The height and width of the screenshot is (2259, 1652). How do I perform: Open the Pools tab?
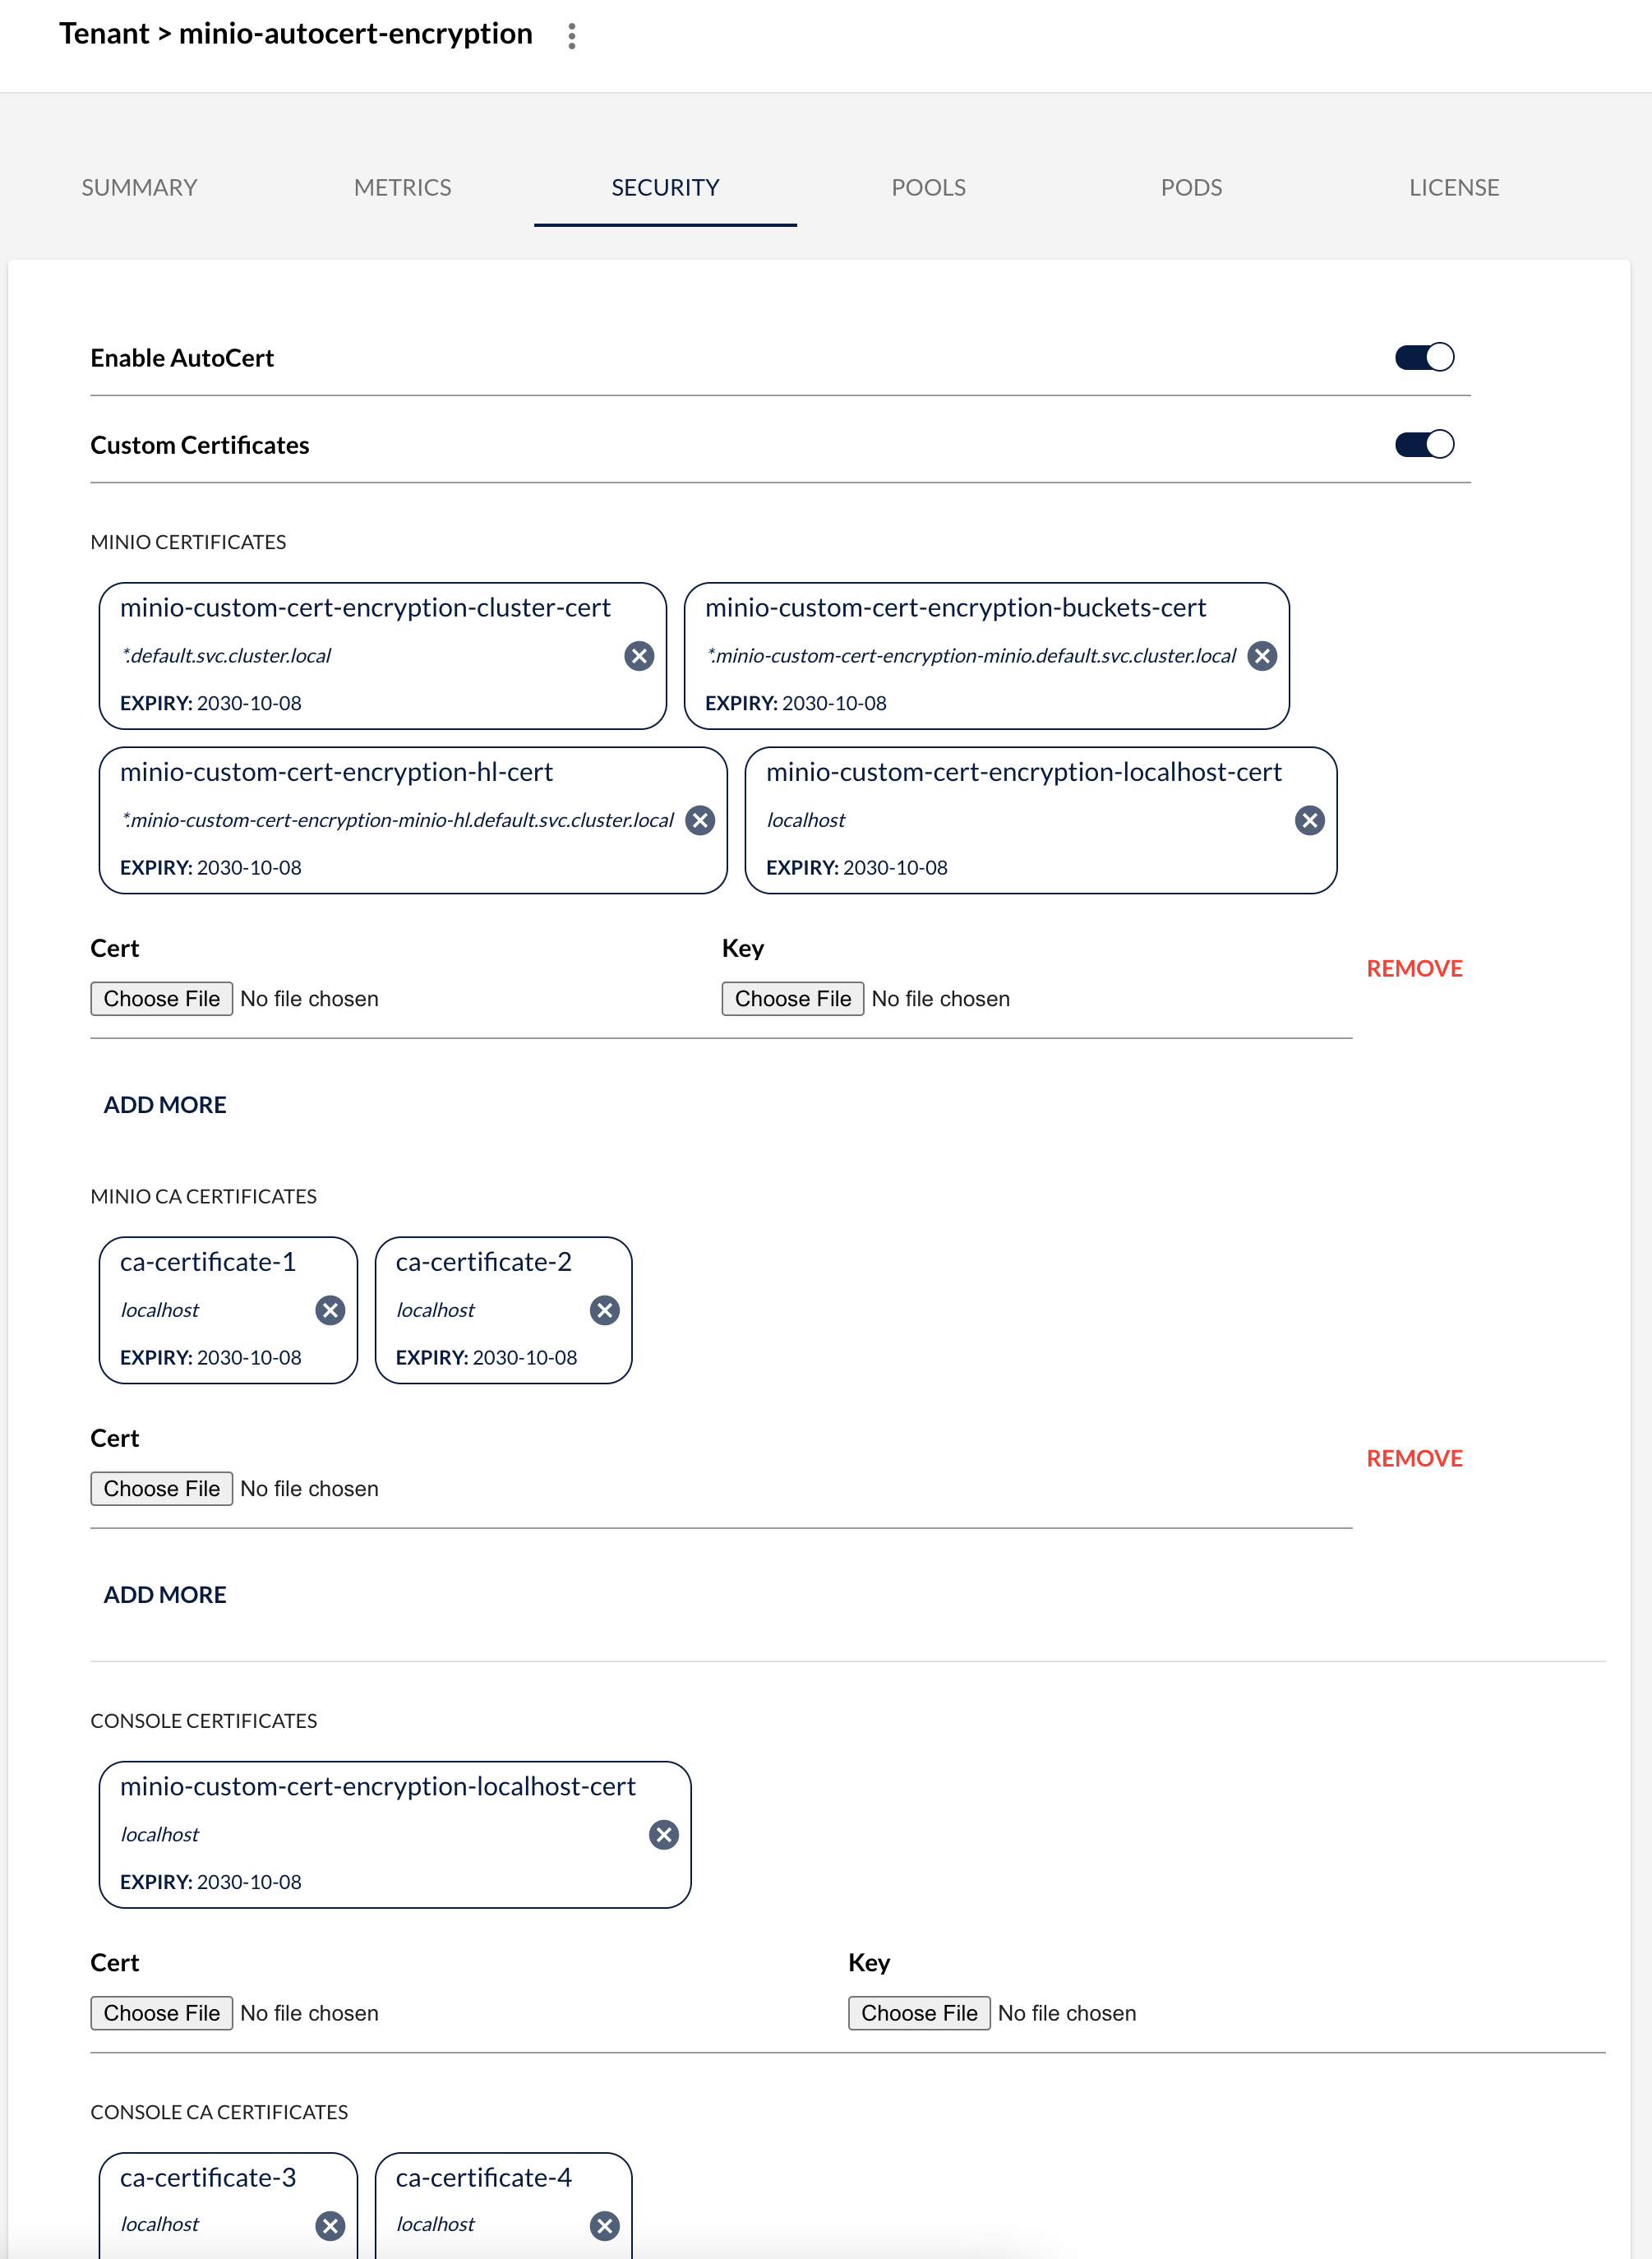tap(928, 187)
